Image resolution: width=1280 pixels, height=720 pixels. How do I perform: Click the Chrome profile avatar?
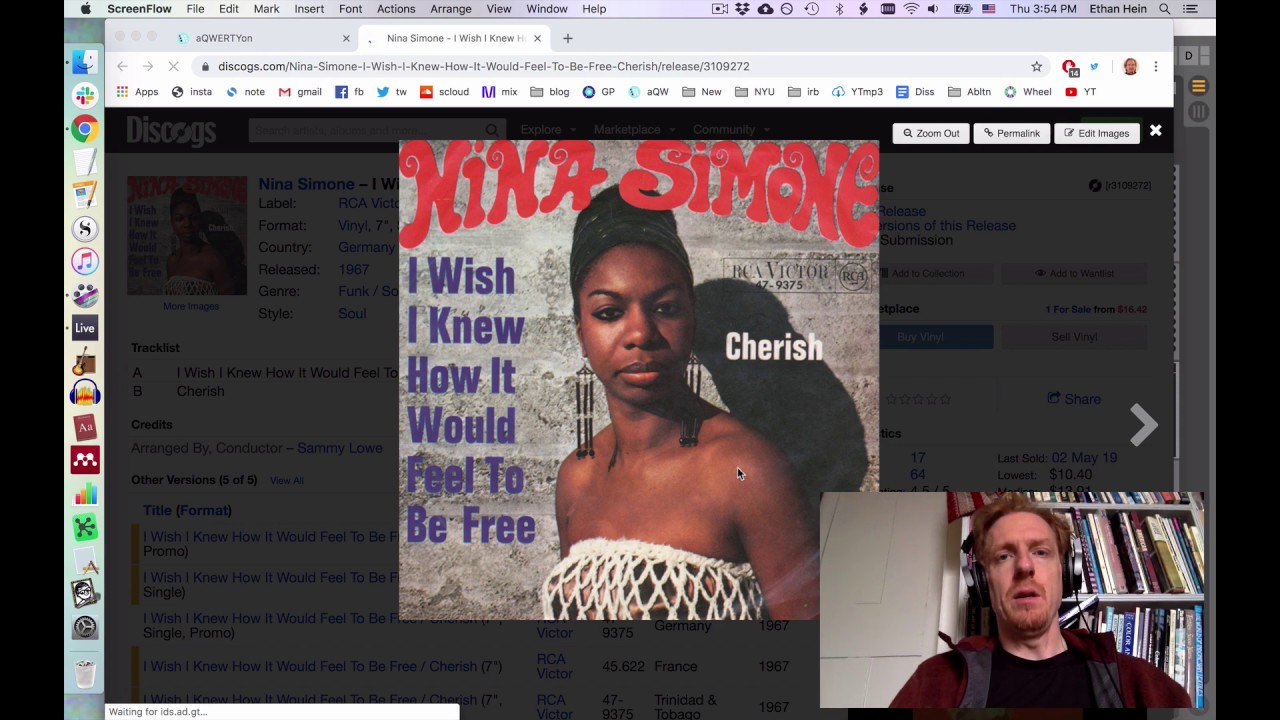[1130, 66]
